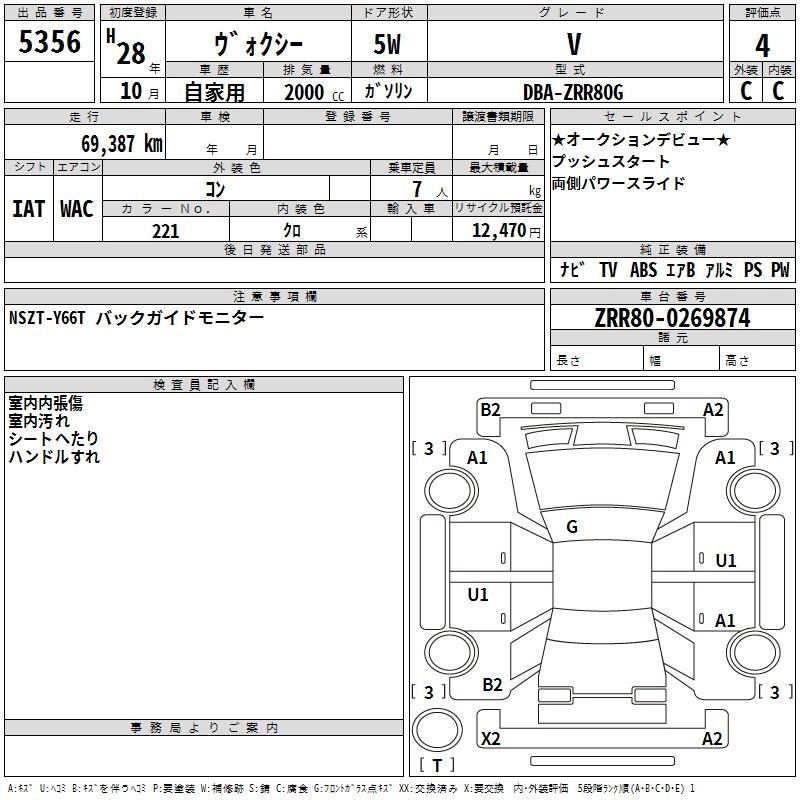Click the G mark on the windshield

572,526
